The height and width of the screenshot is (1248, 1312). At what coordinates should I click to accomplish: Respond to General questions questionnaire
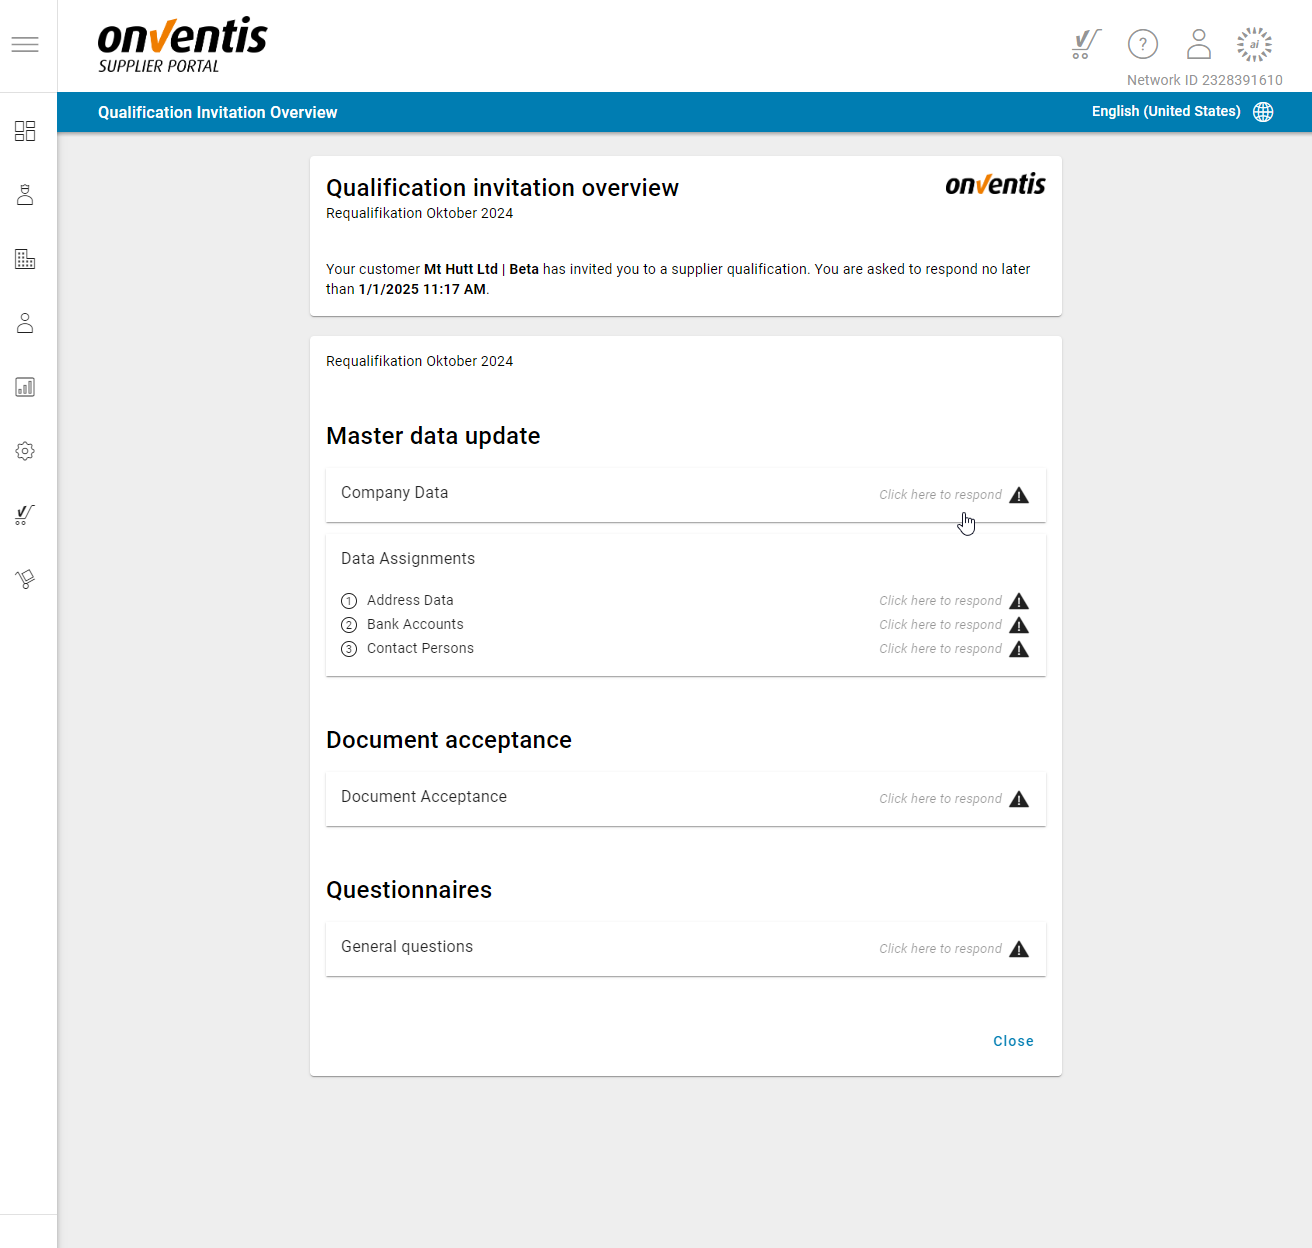point(940,948)
